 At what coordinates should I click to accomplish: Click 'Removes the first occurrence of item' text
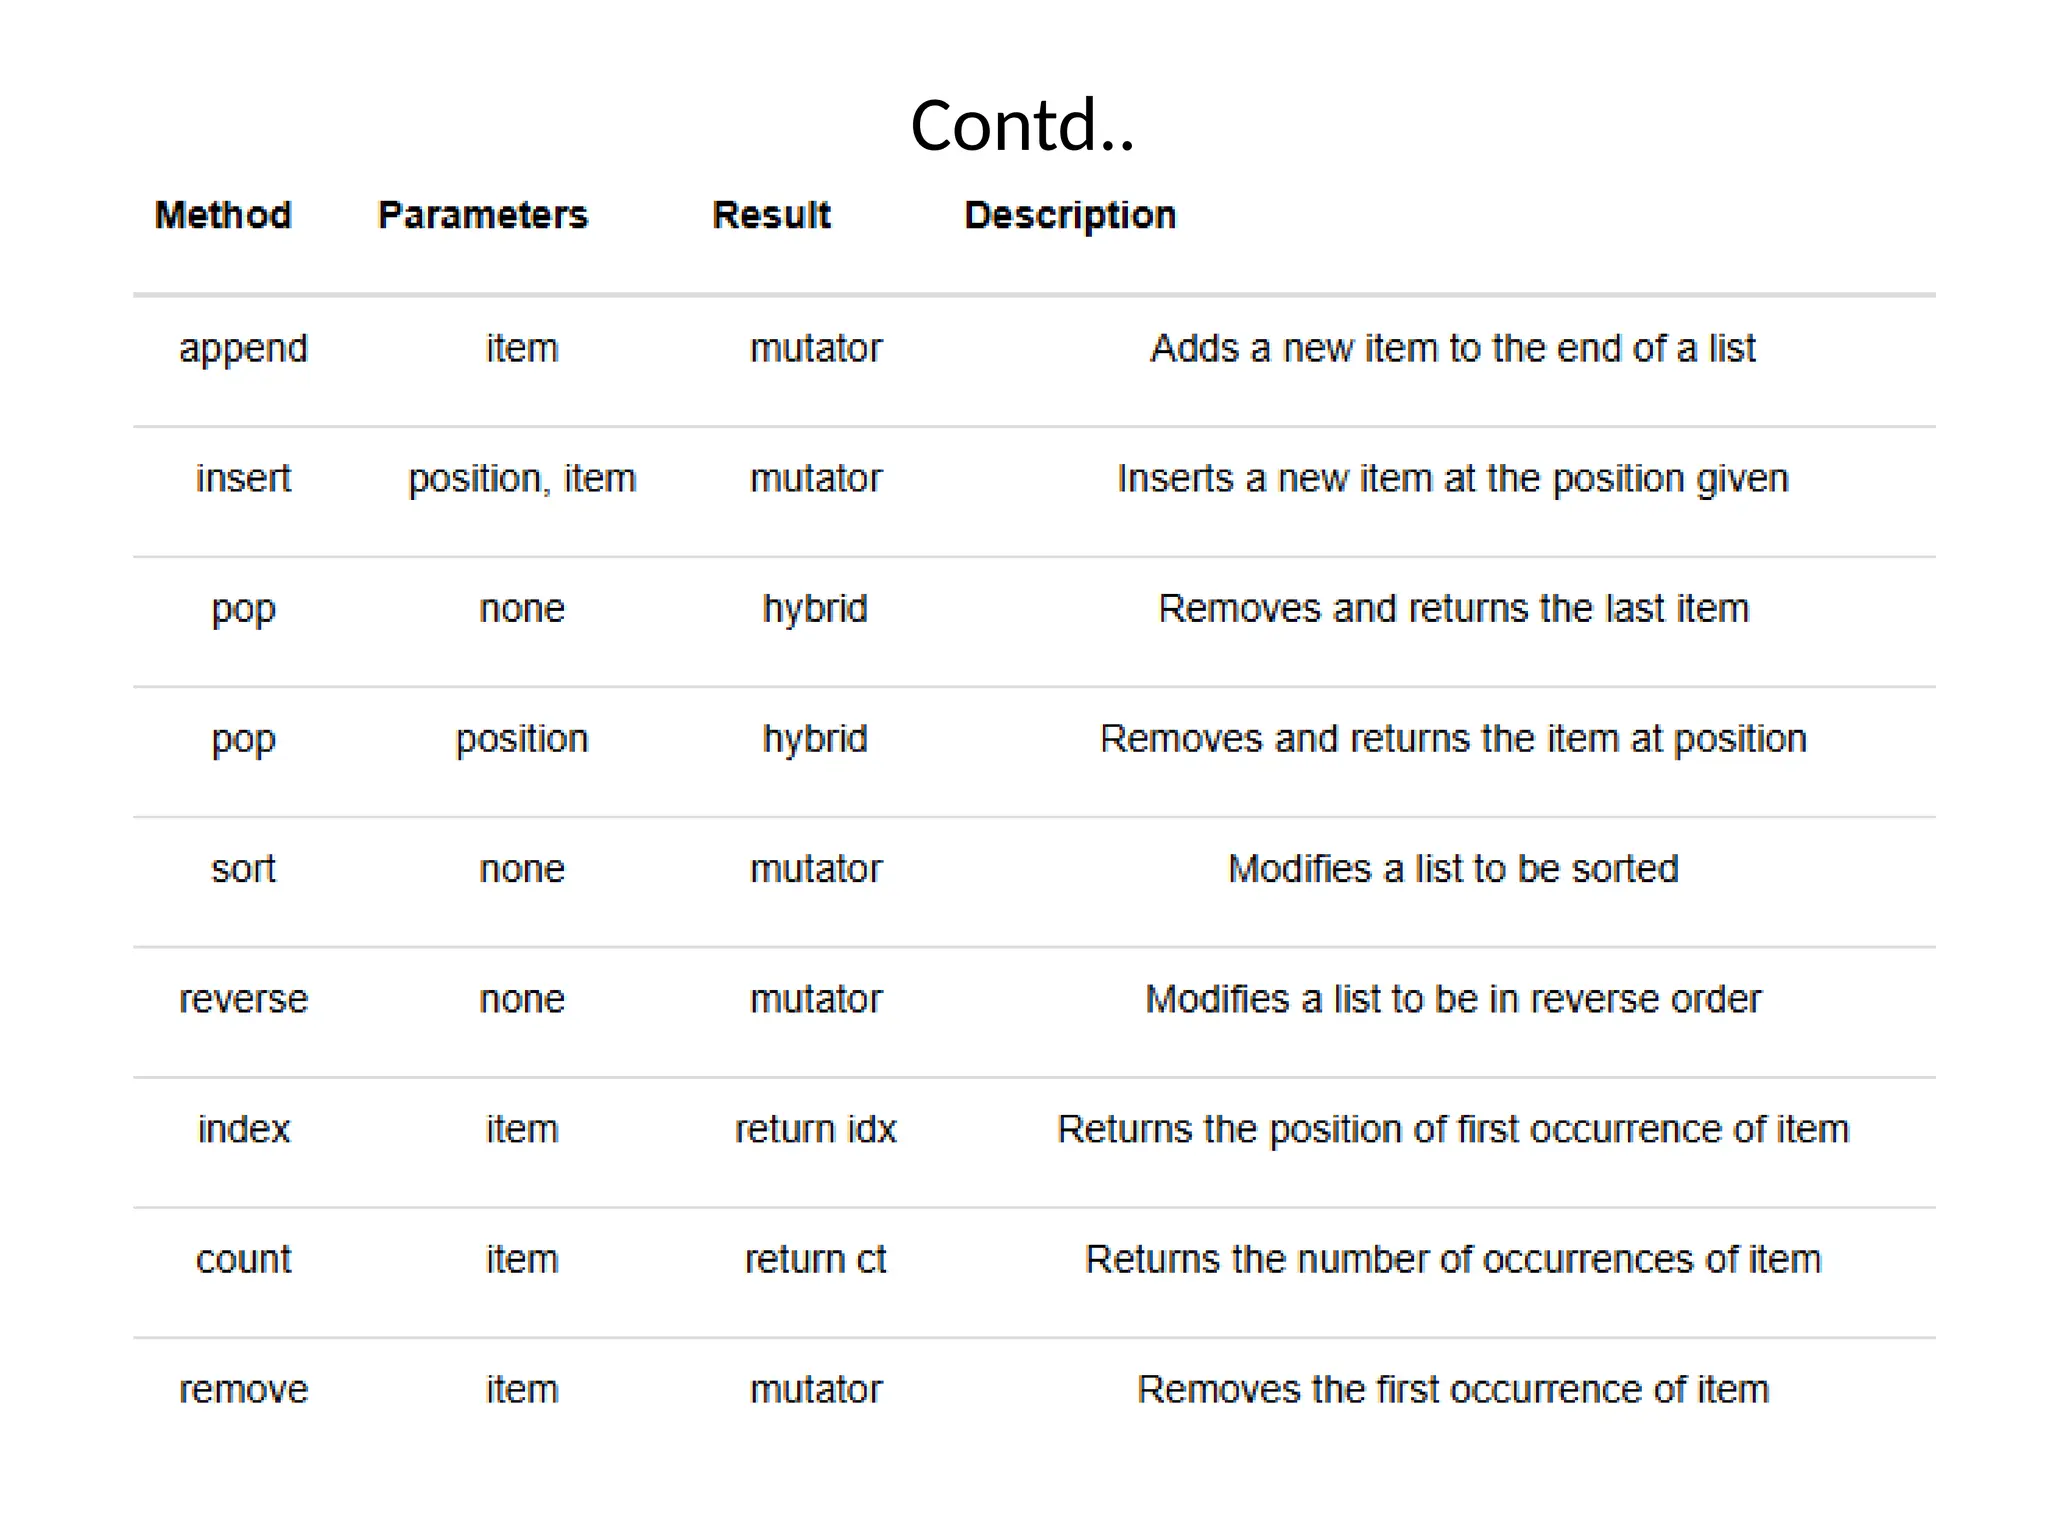pyautogui.click(x=1452, y=1389)
